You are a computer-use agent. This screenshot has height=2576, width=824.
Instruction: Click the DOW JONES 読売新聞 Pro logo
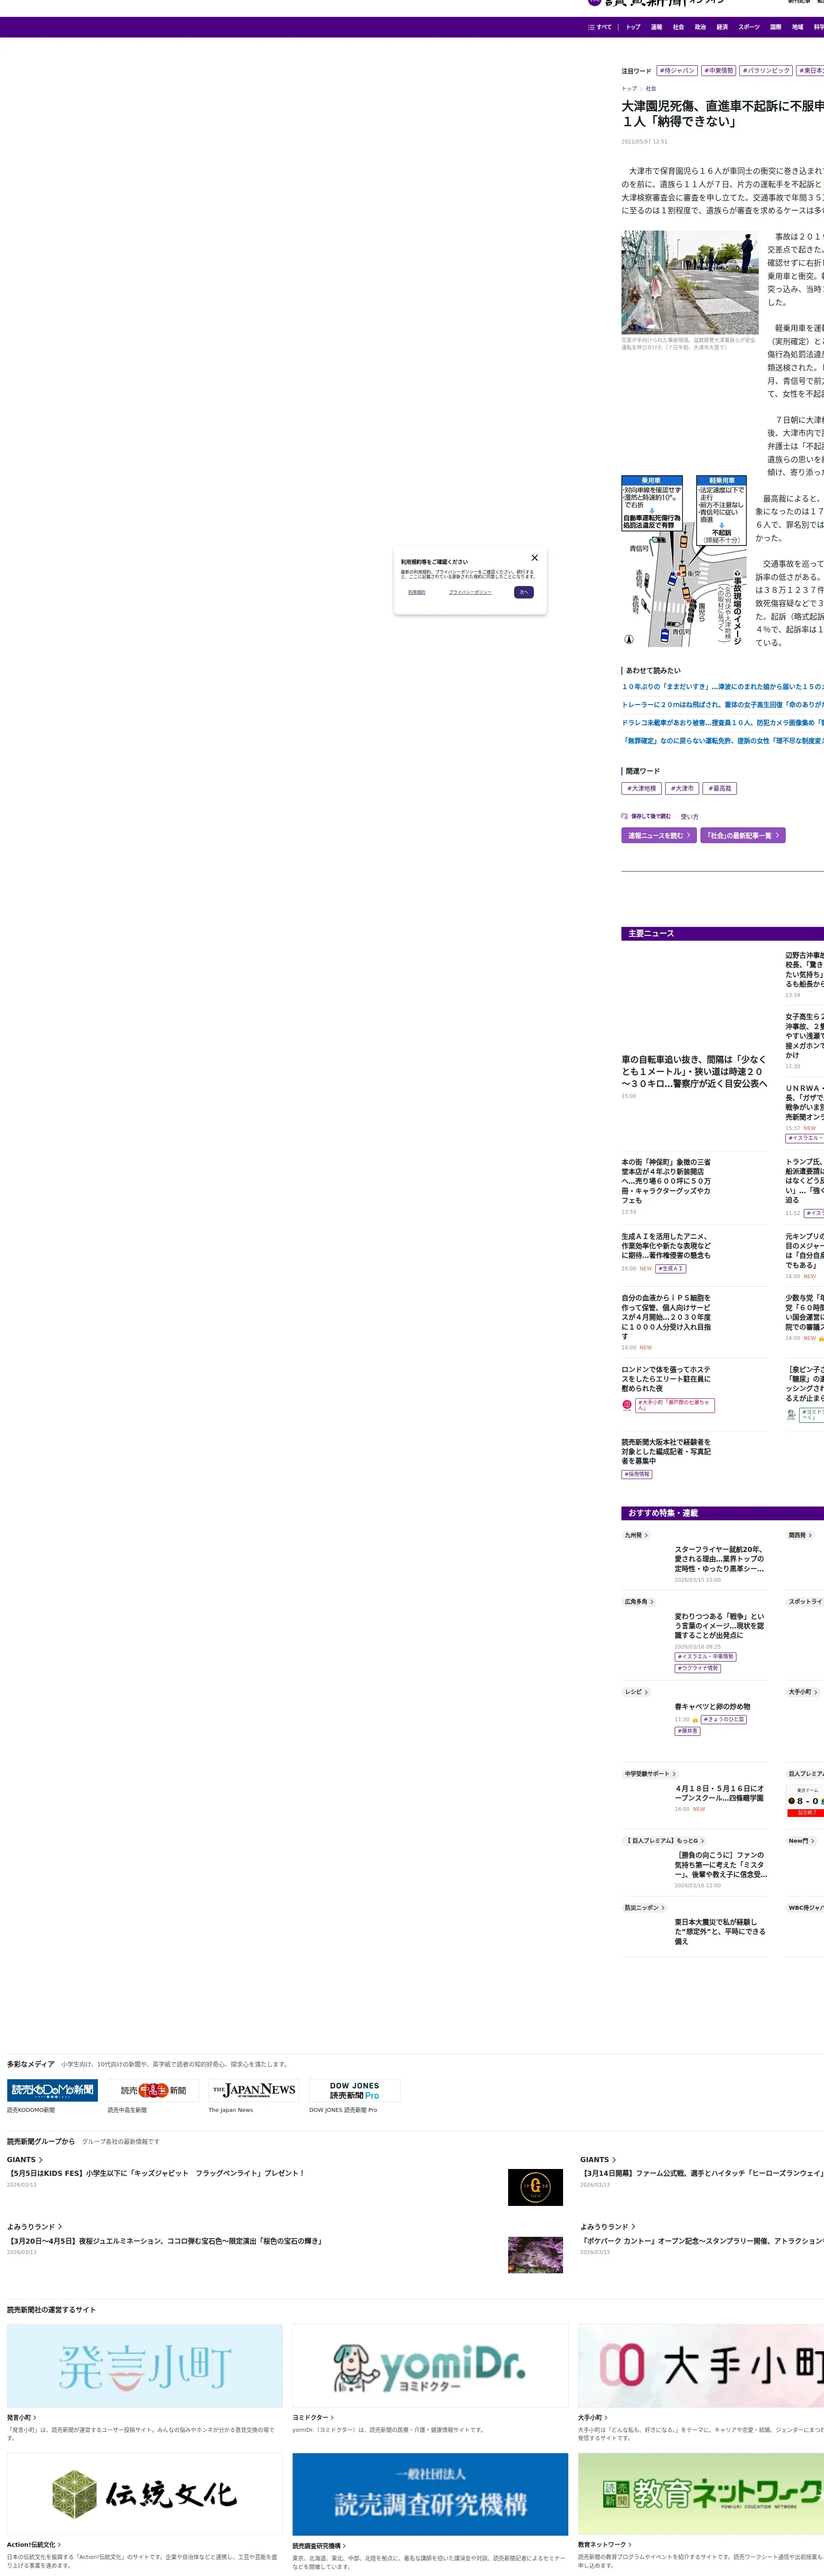coord(354,2090)
